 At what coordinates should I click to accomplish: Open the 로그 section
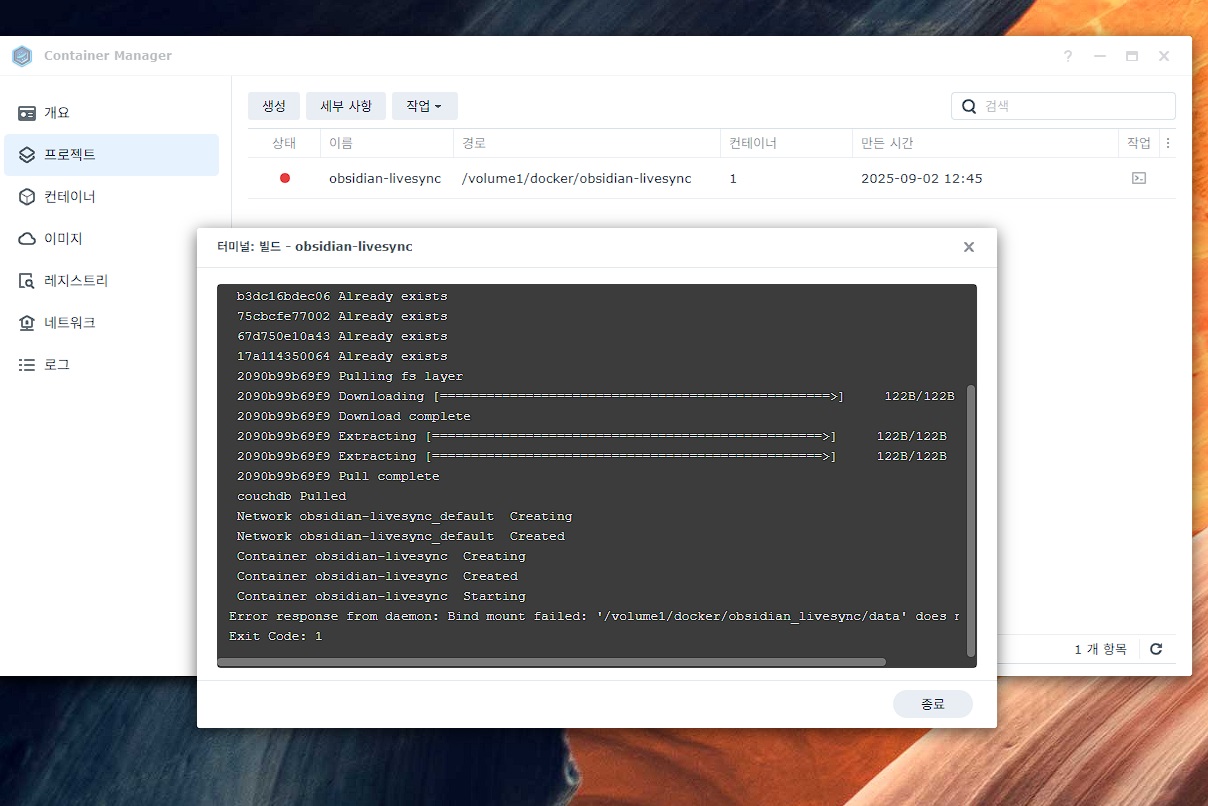[x=57, y=365]
